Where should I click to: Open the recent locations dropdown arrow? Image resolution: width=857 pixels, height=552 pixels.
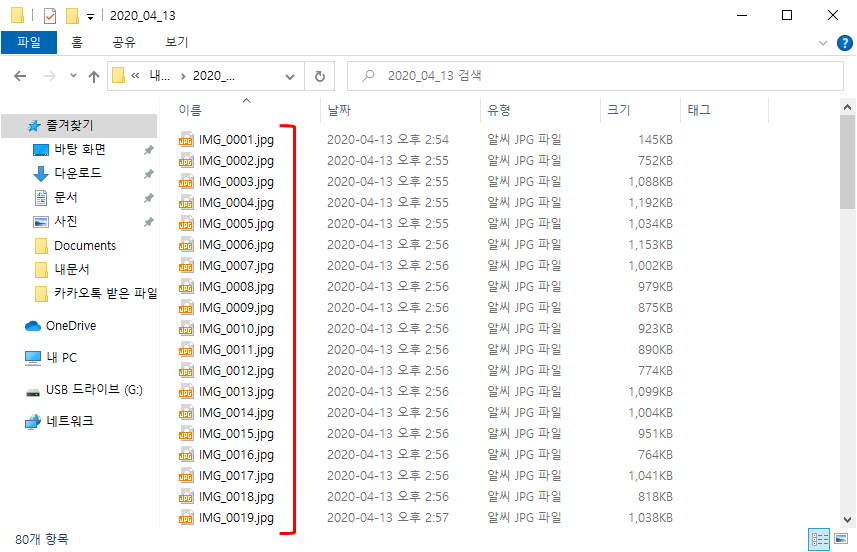[73, 76]
